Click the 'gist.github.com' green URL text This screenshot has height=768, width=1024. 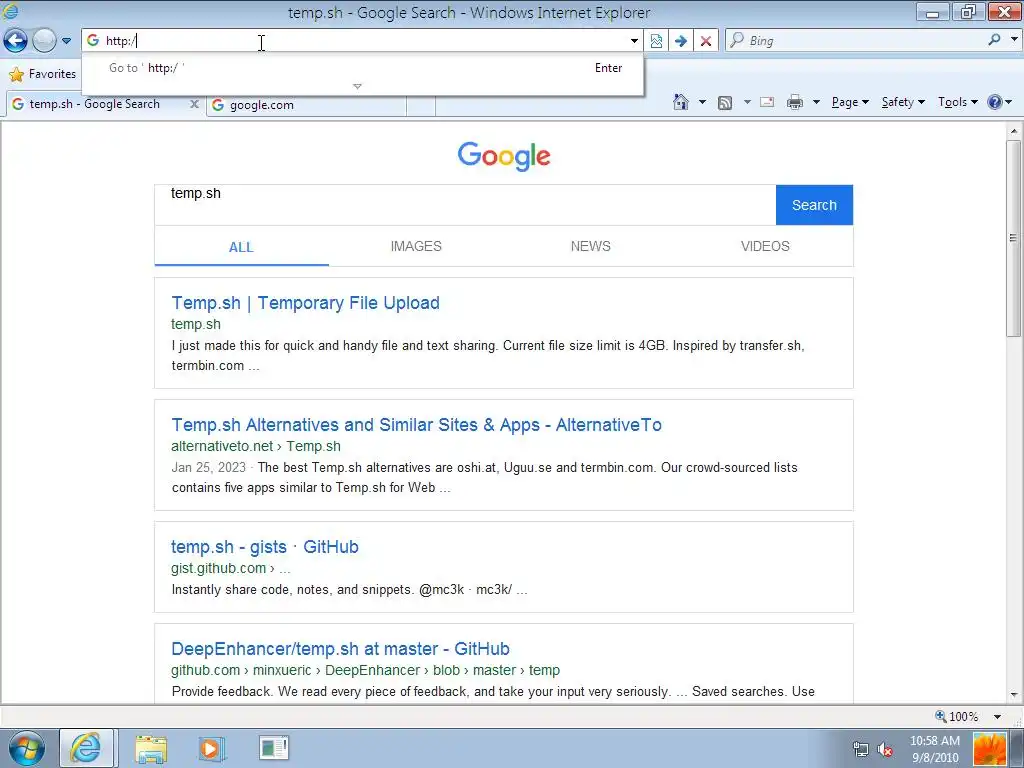(x=219, y=568)
